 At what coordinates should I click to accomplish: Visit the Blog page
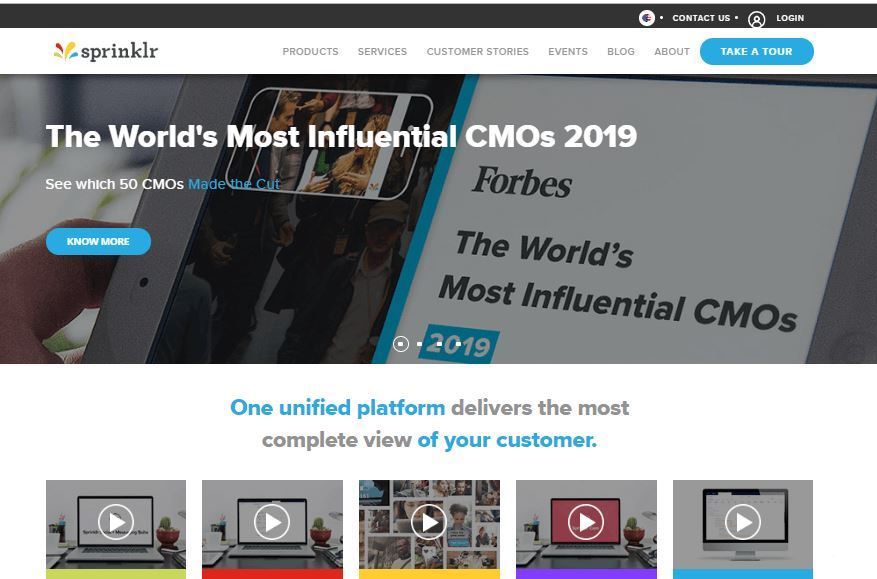(x=621, y=51)
